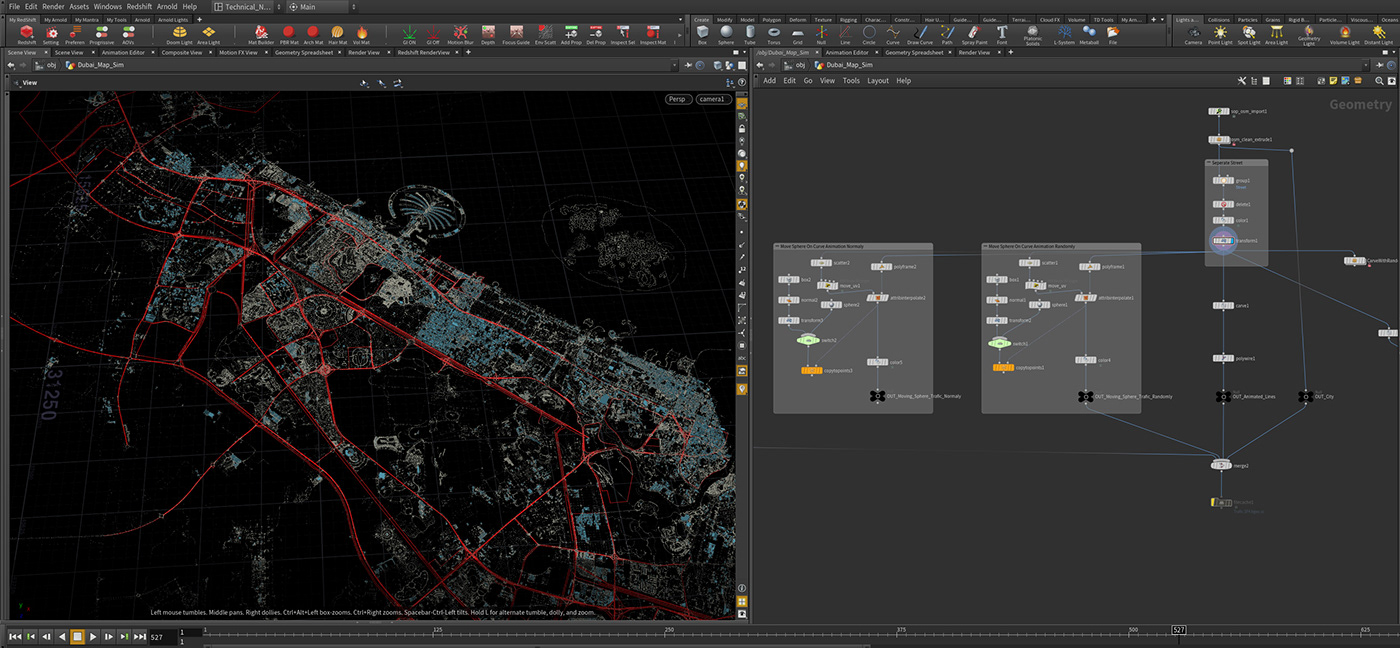This screenshot has height=648, width=1400.
Task: Switch to the Redshift RenderView tab
Action: [x=423, y=52]
